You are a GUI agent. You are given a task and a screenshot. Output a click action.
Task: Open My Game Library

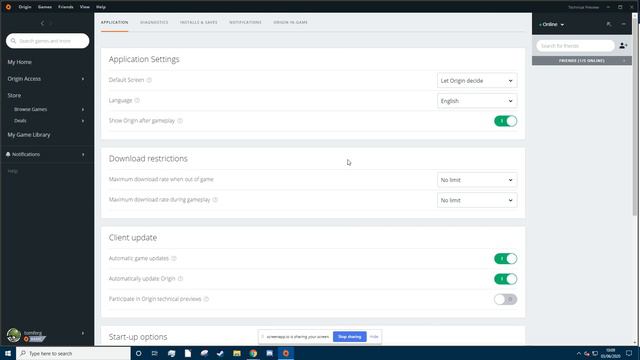click(29, 135)
